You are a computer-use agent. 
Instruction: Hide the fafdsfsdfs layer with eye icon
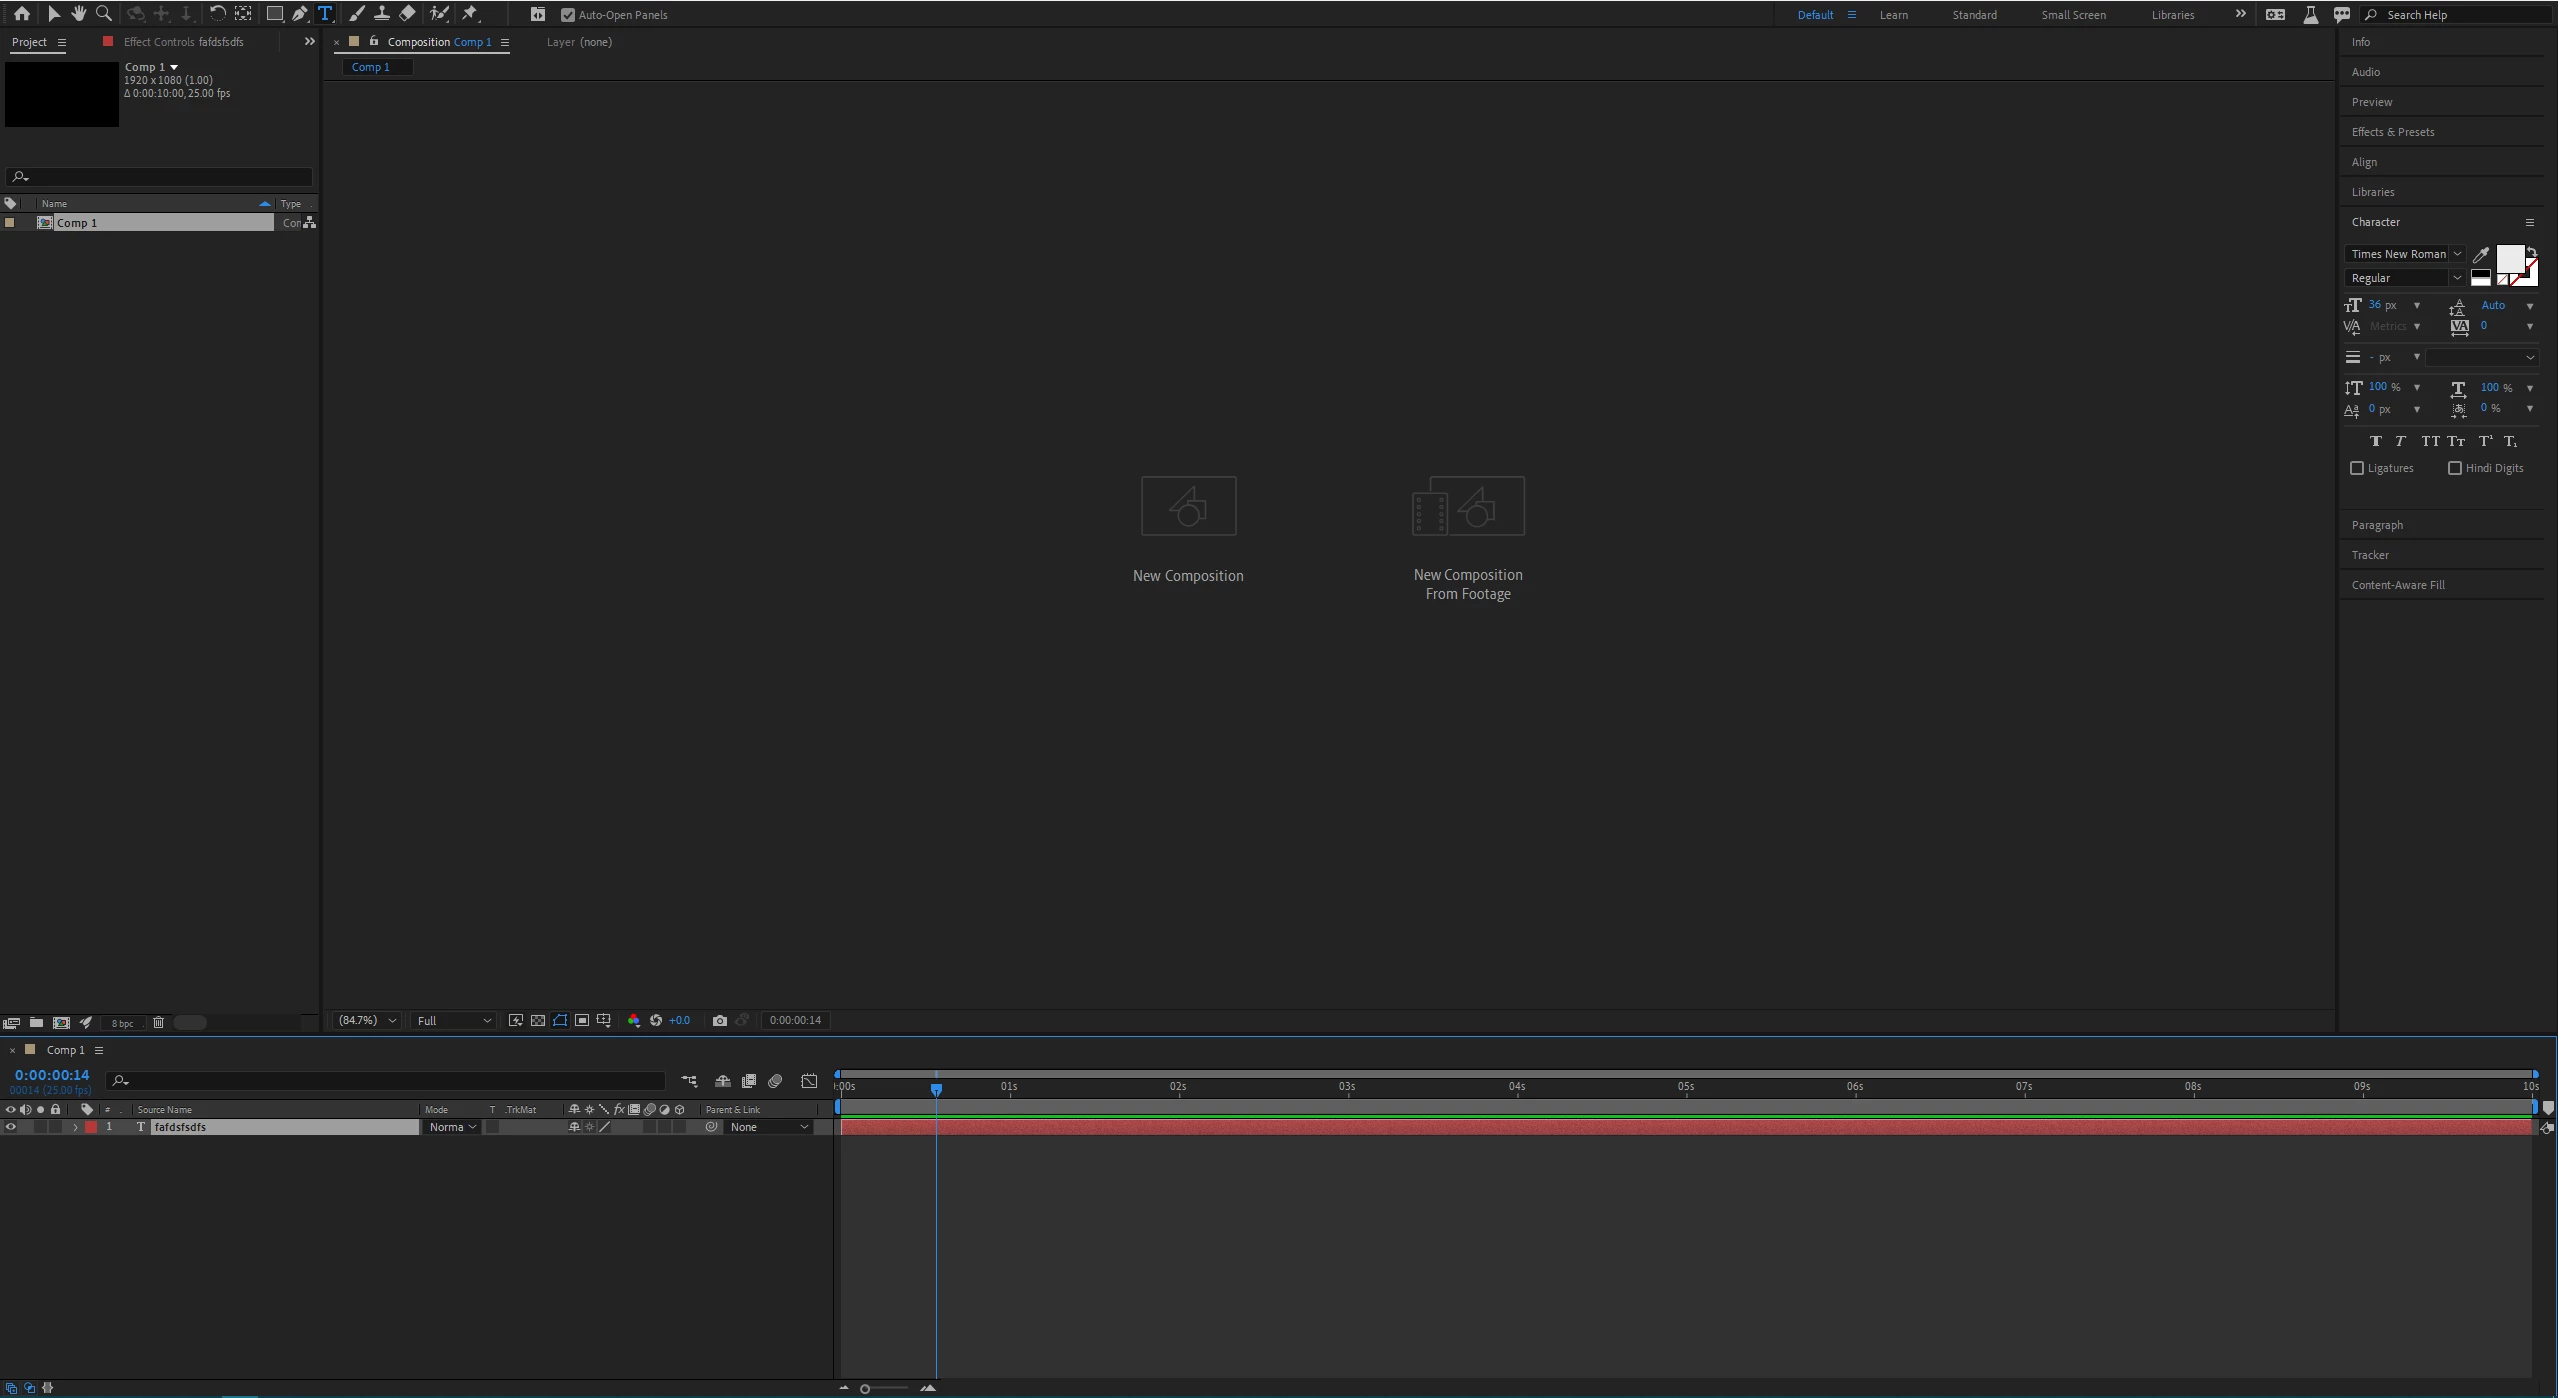tap(11, 1127)
